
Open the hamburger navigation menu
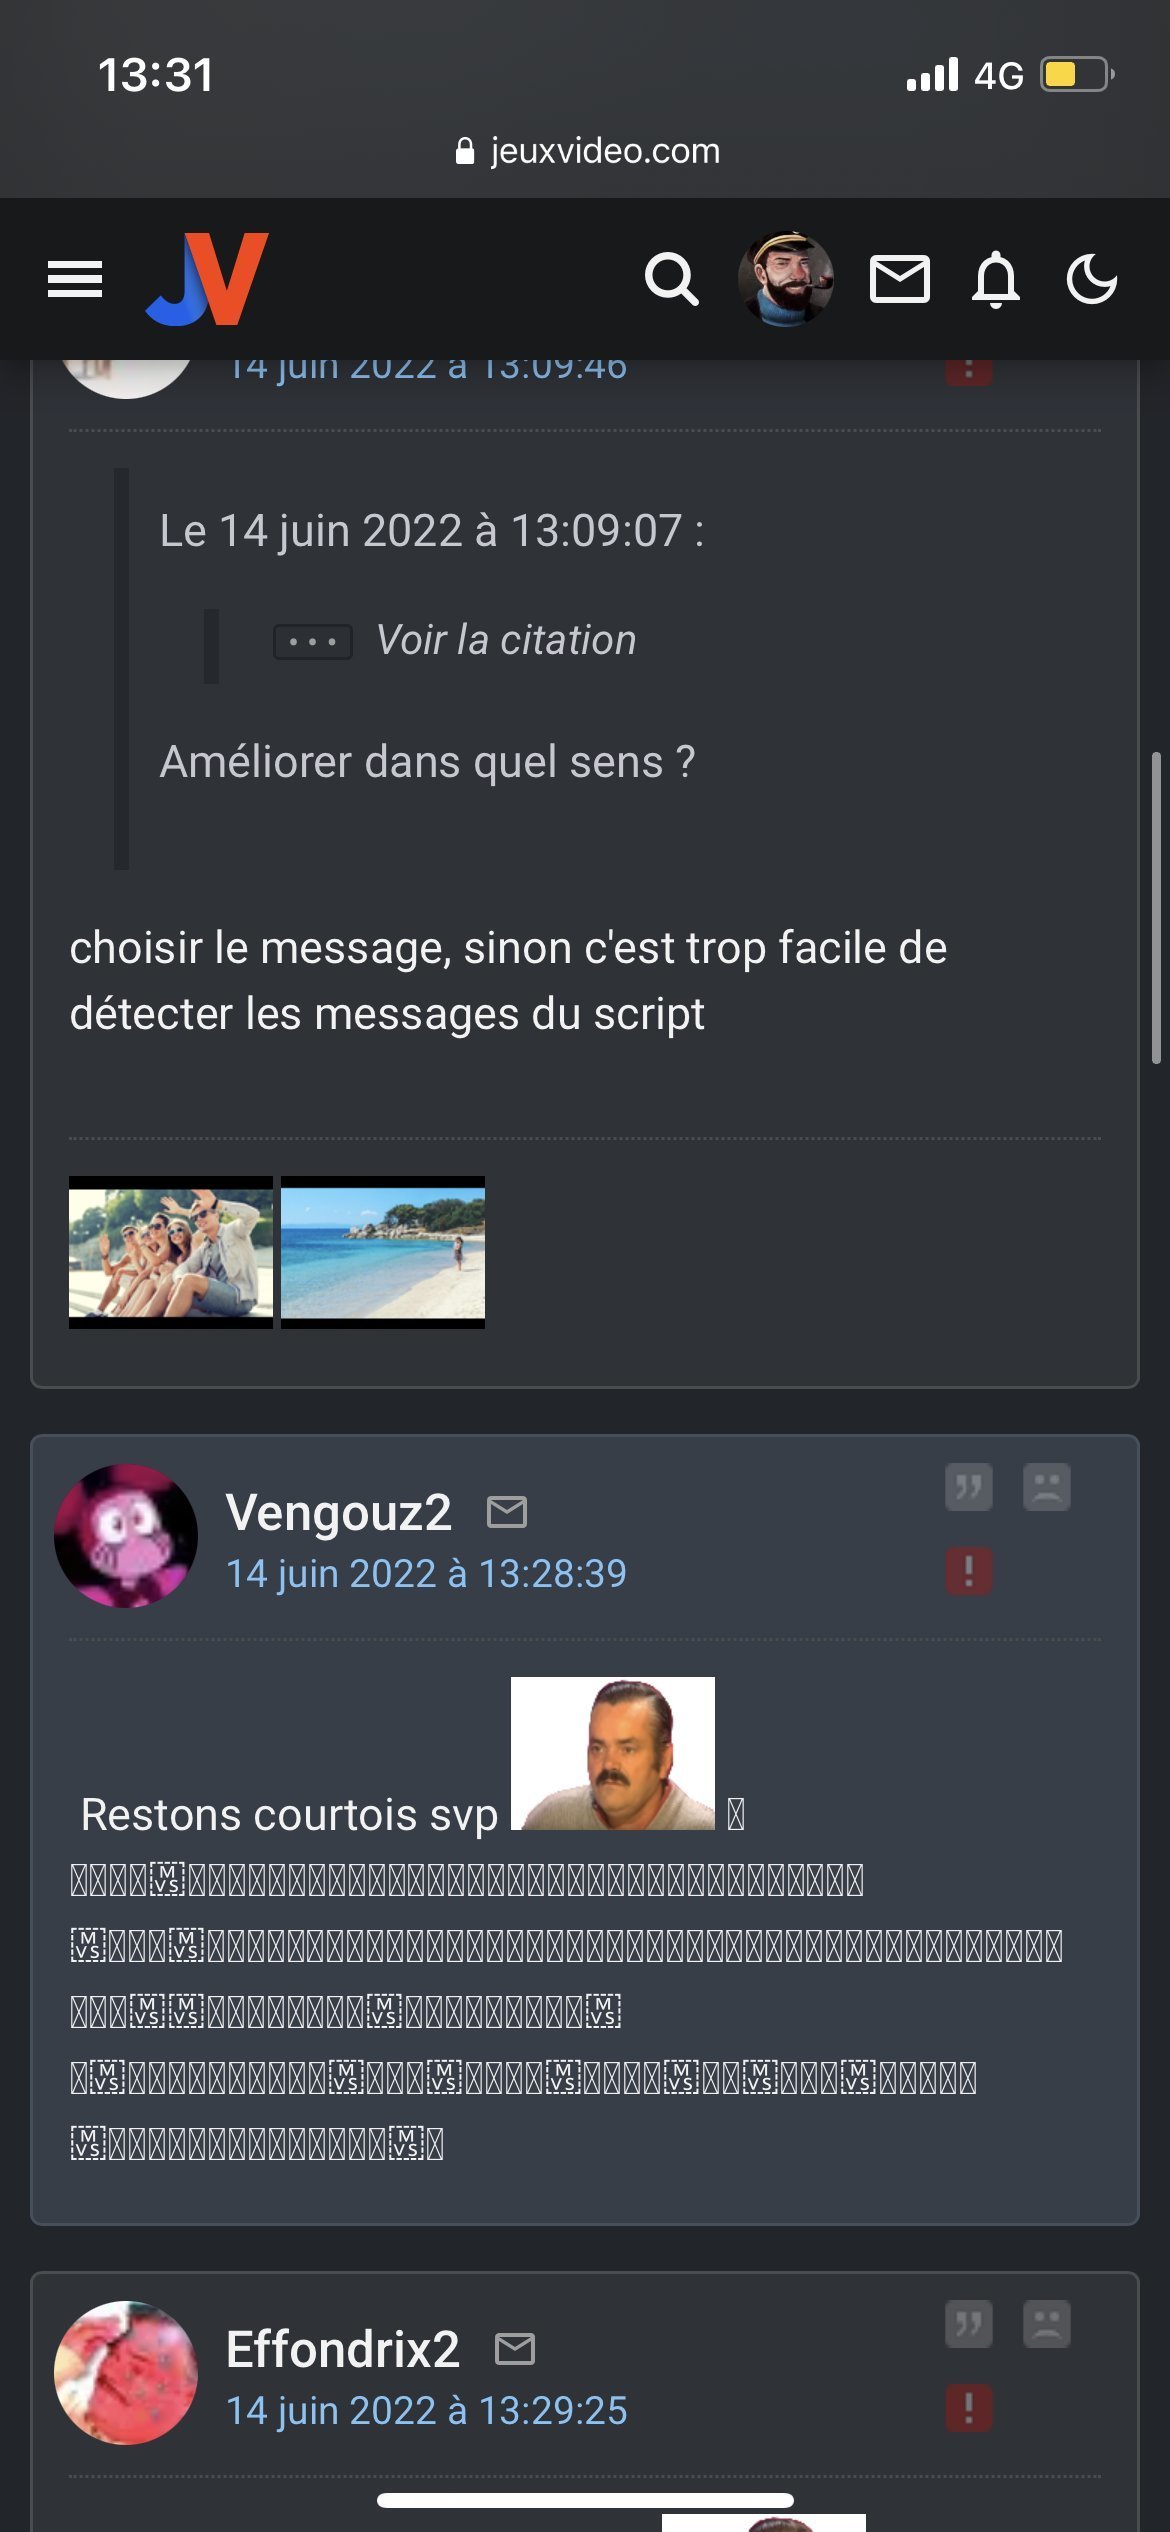75,279
